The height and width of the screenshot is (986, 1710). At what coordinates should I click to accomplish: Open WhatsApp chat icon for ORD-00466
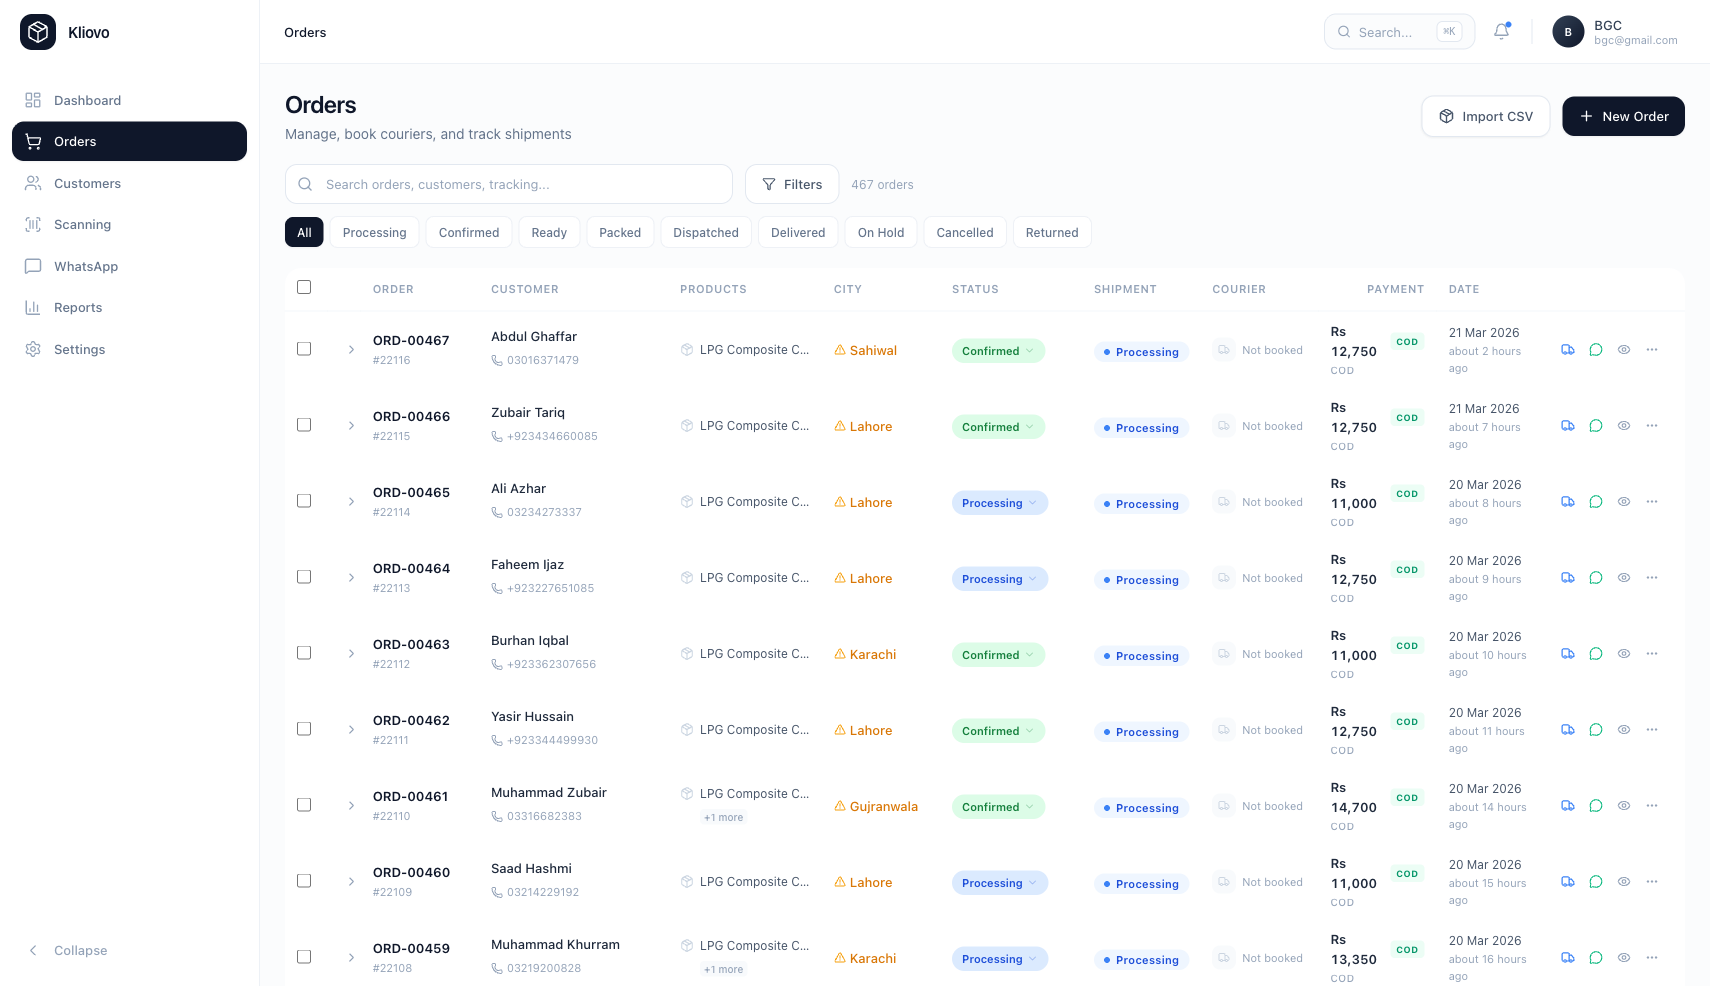point(1596,426)
